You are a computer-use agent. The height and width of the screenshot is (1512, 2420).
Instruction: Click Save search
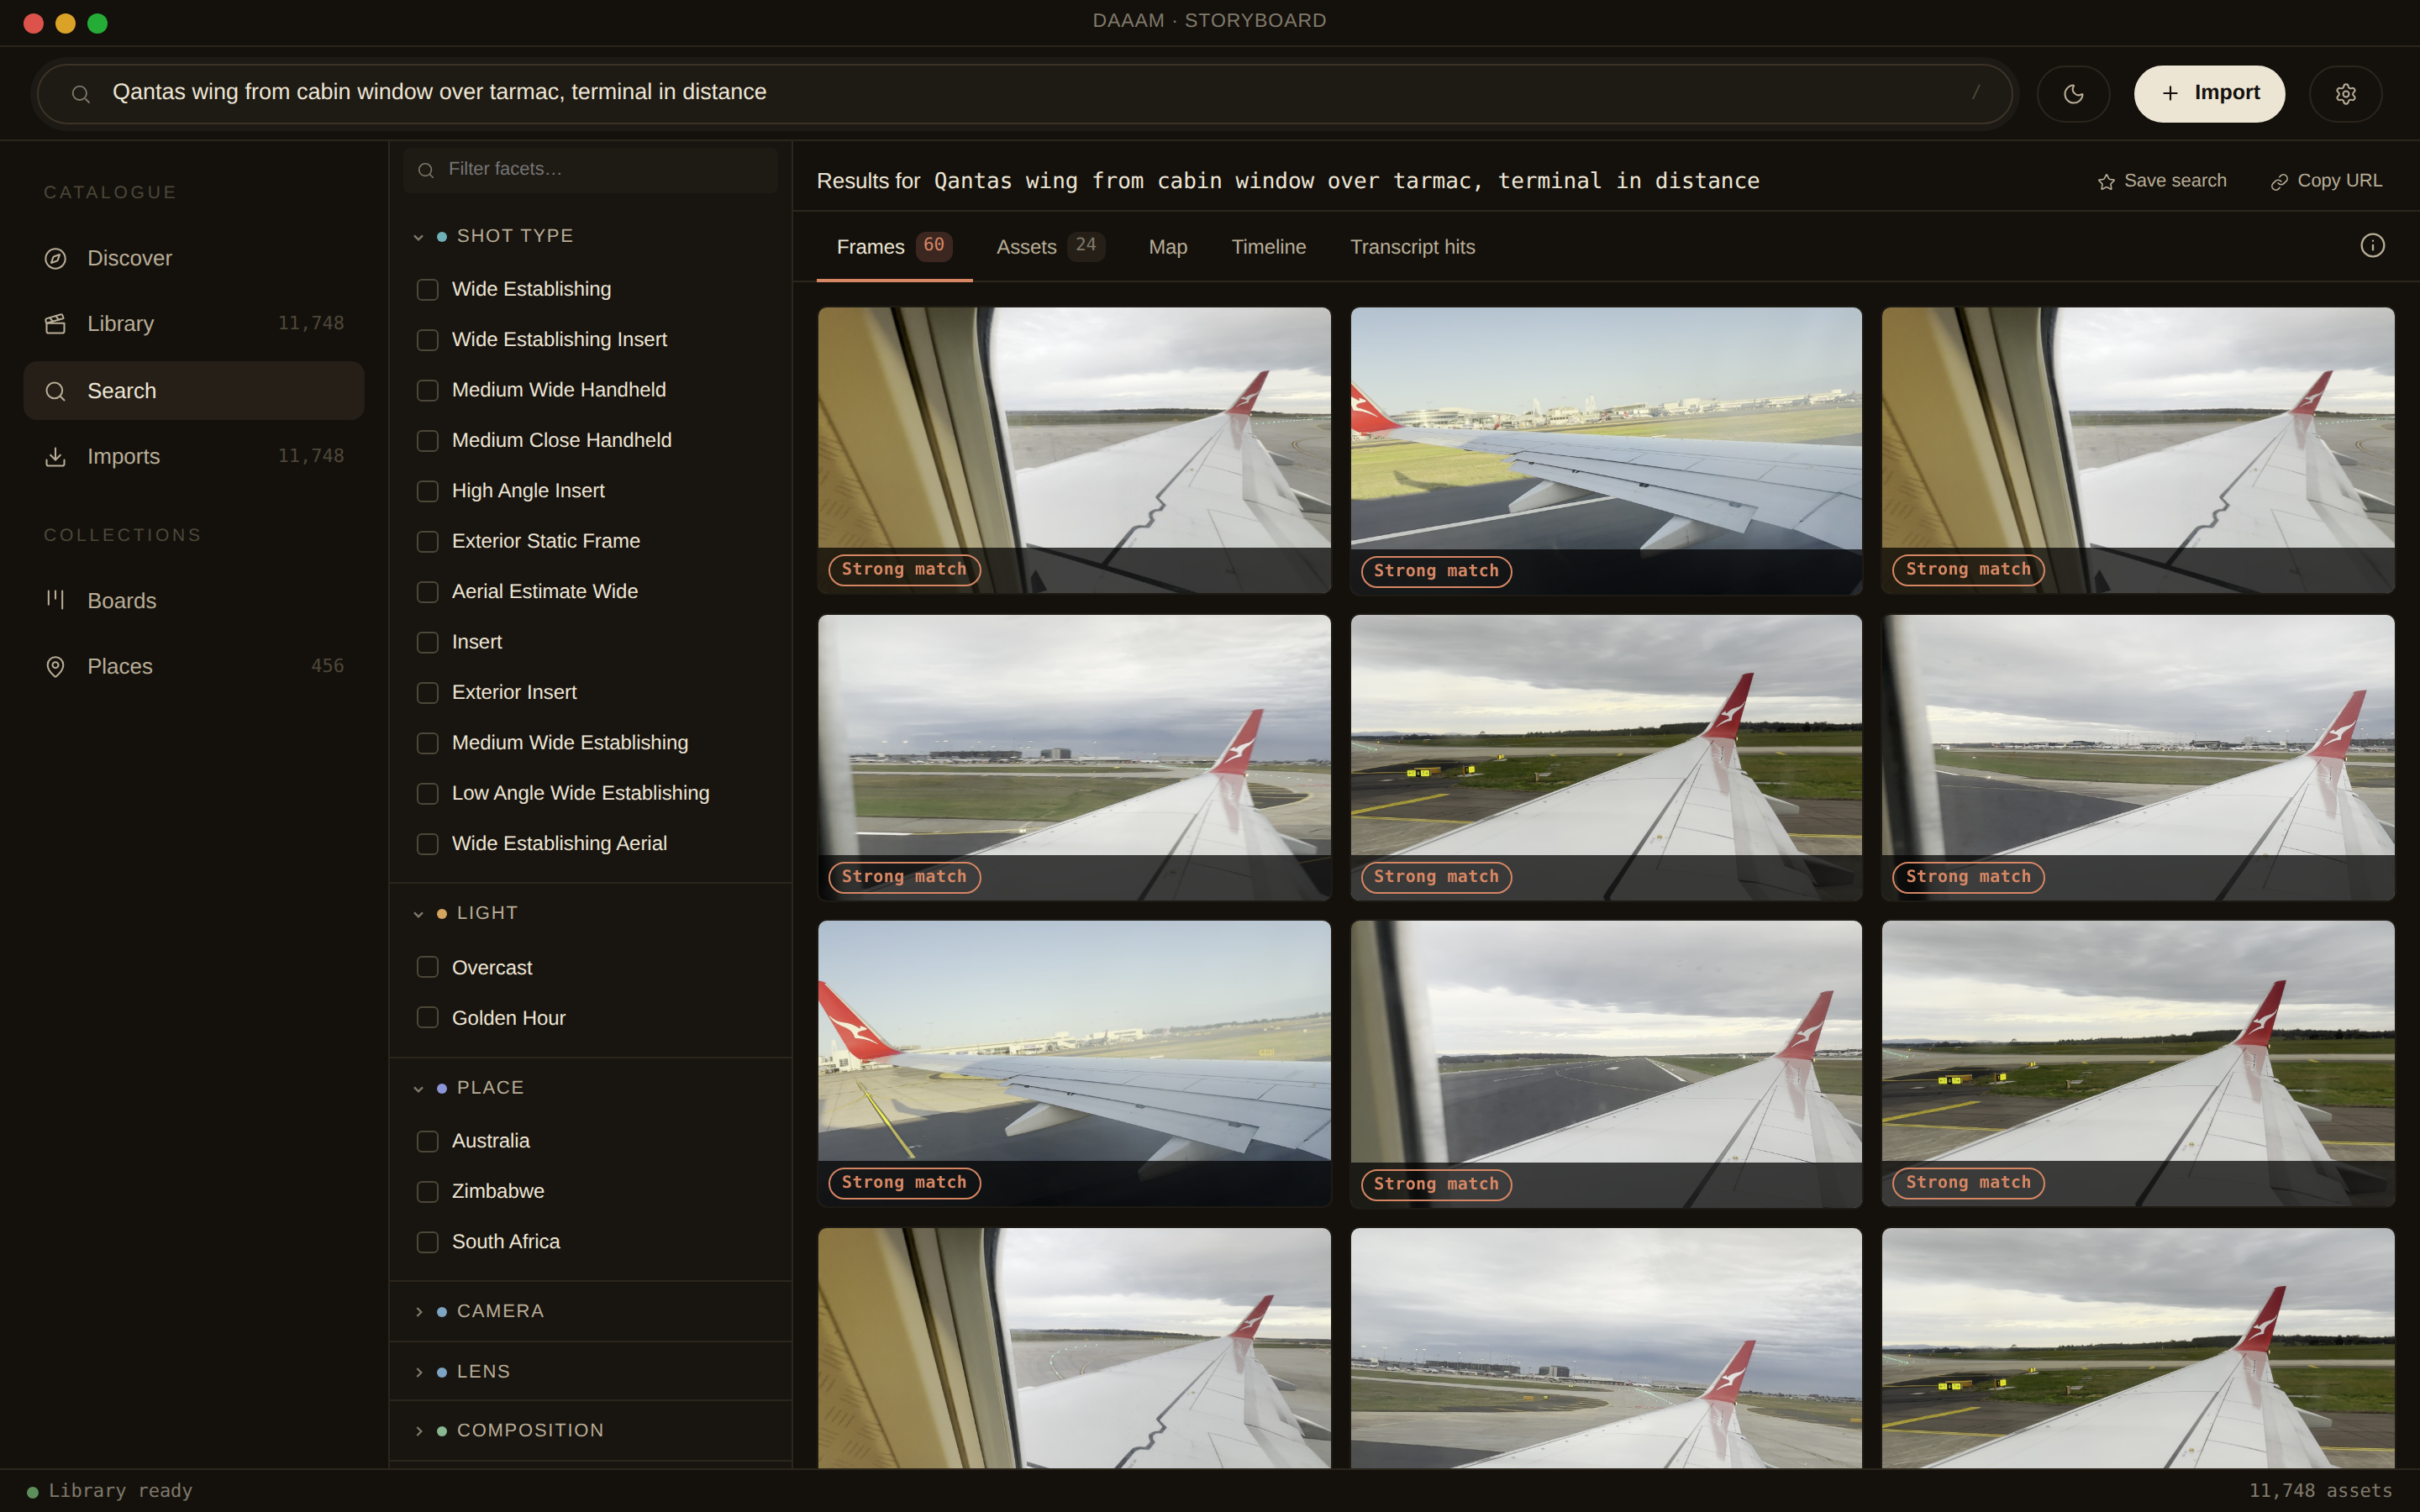click(2162, 181)
